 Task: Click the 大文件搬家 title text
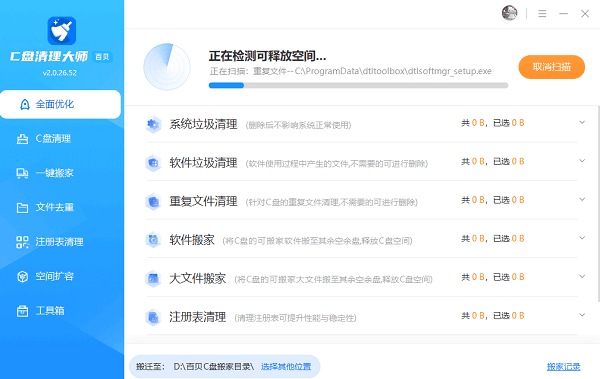[197, 278]
